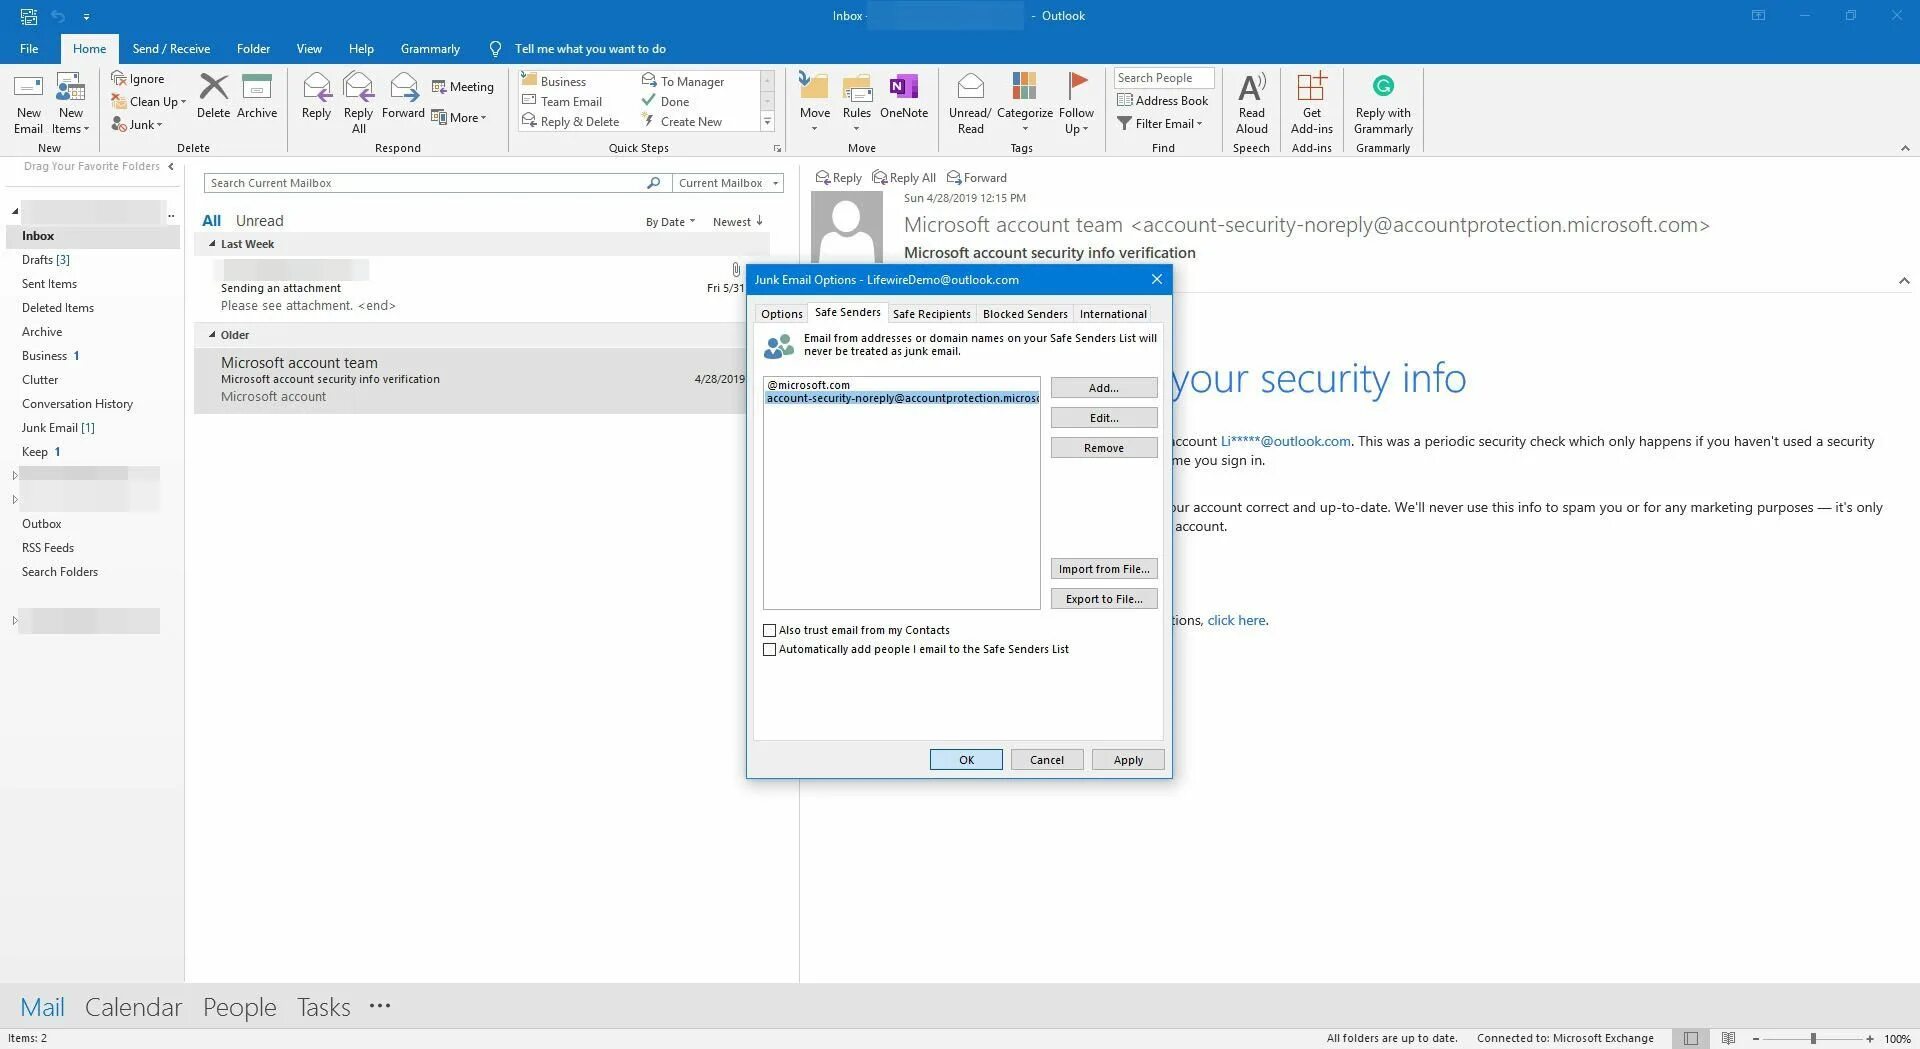
Task: Forward the message from the ribbon
Action: pos(403,96)
